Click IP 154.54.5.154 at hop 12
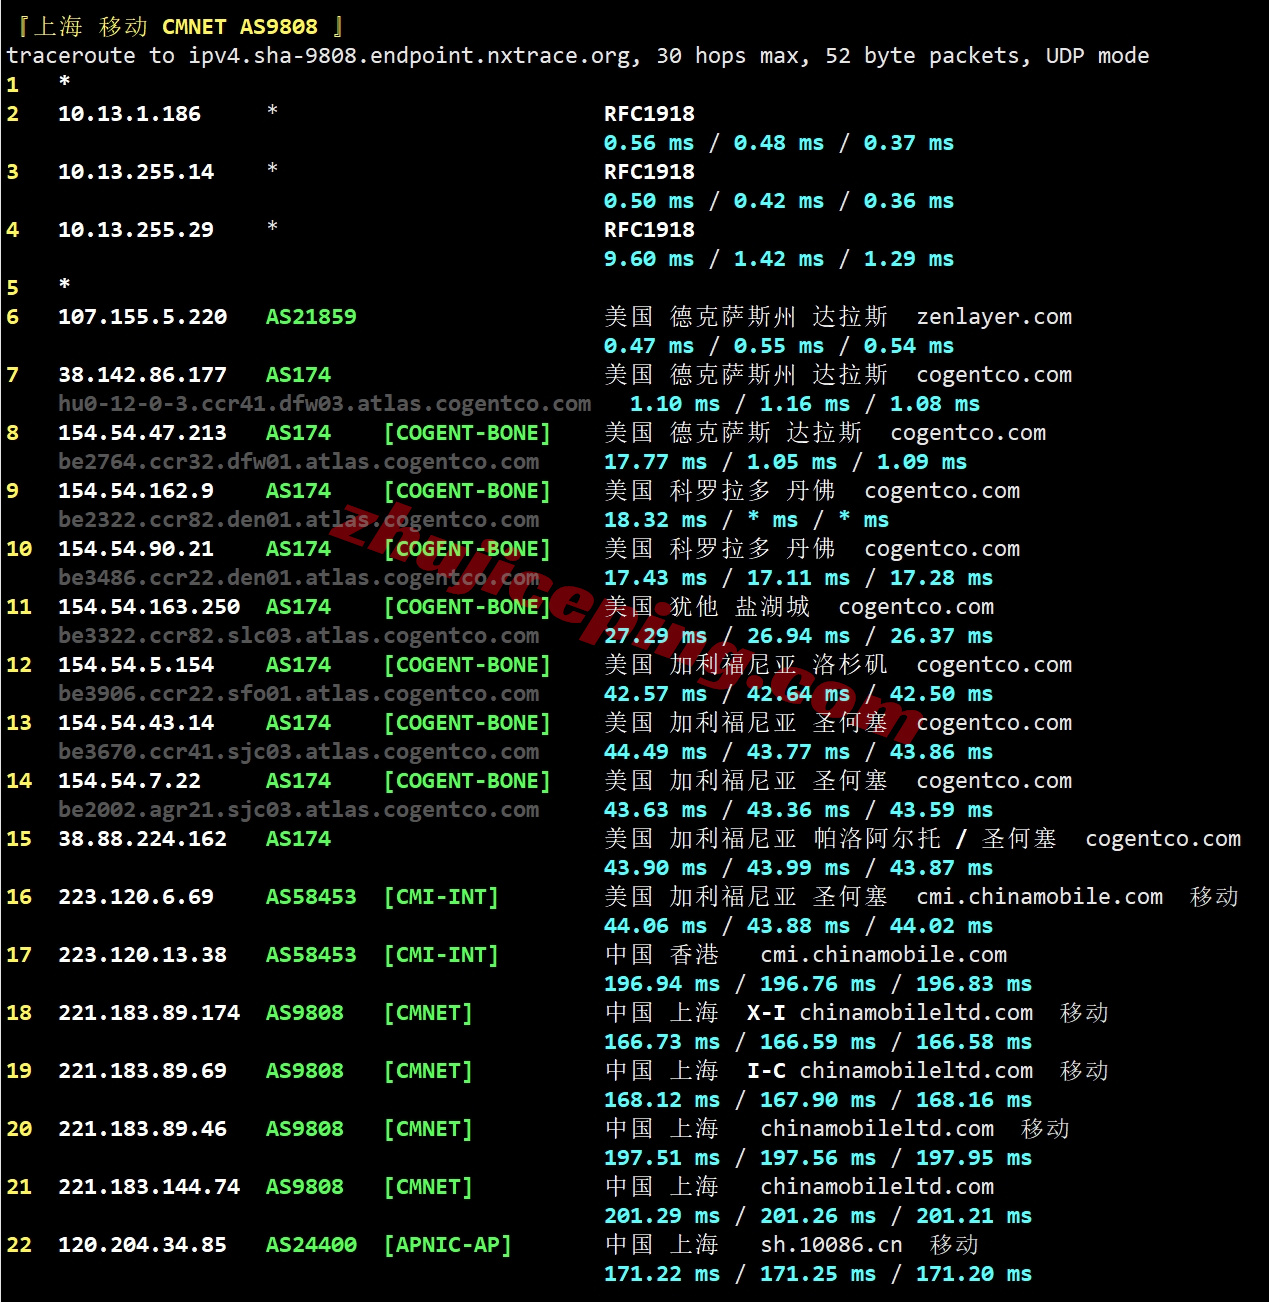 (x=136, y=665)
